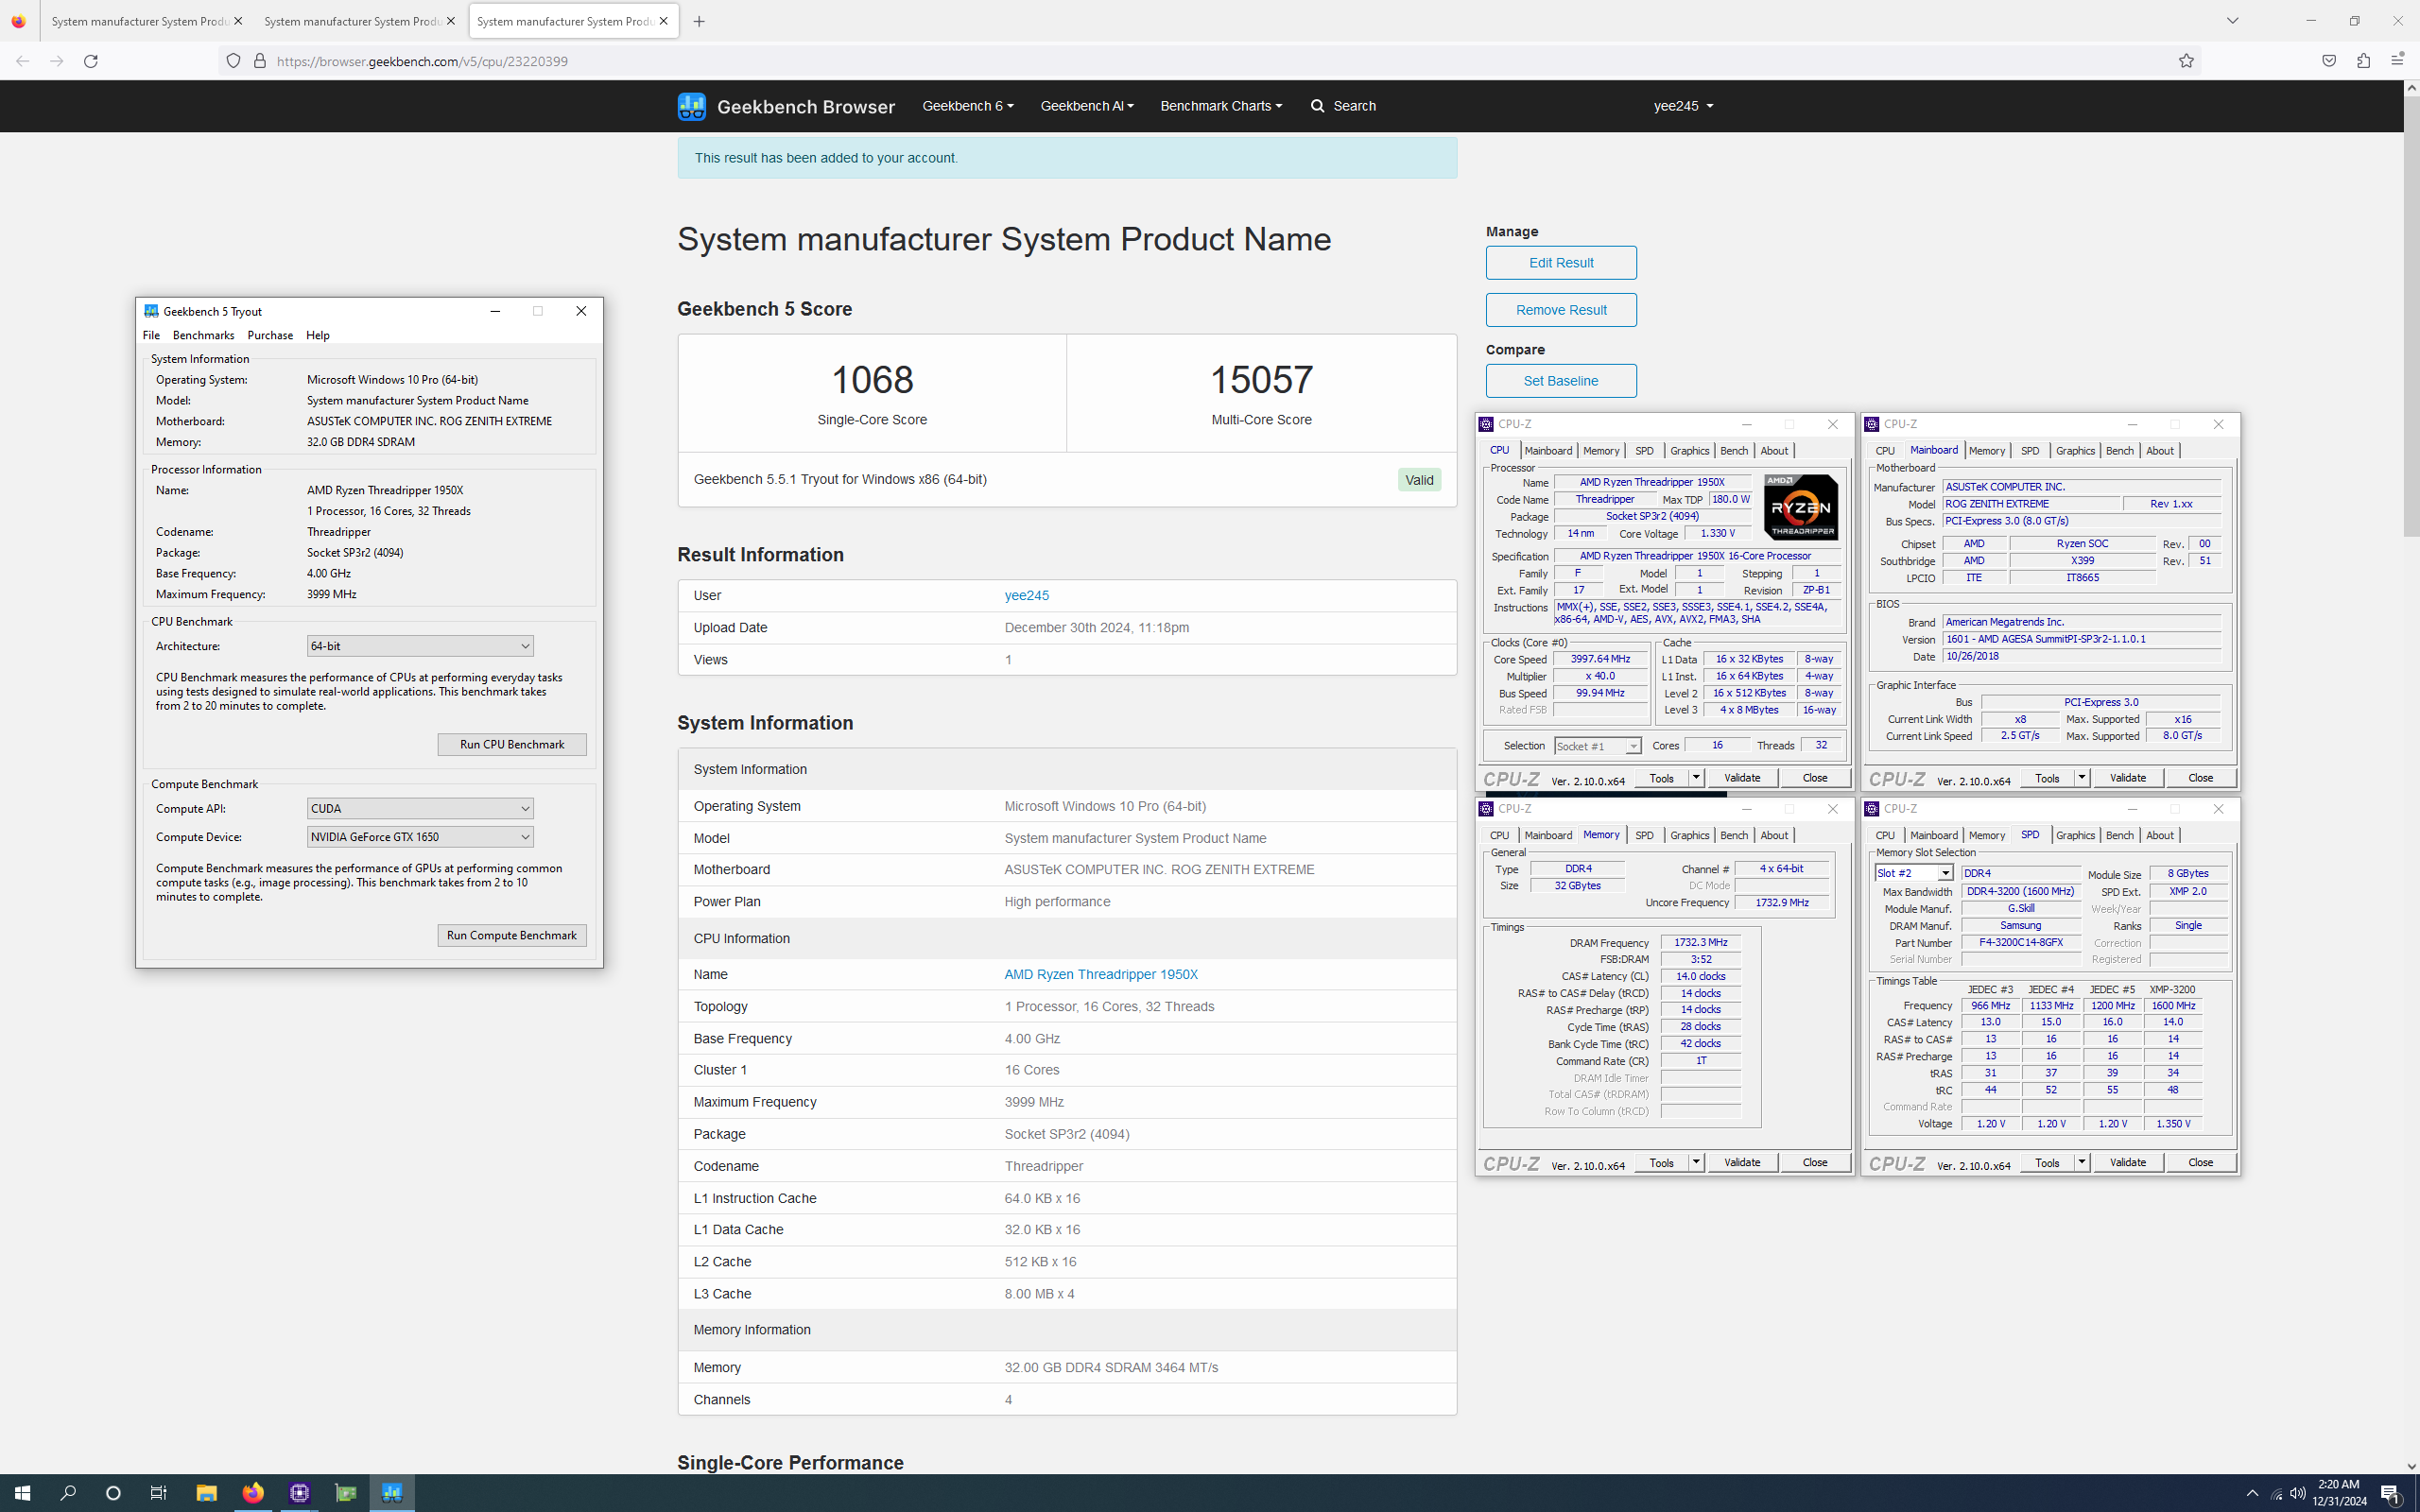The height and width of the screenshot is (1512, 2420).
Task: Open the yee245 user link
Action: (1027, 596)
